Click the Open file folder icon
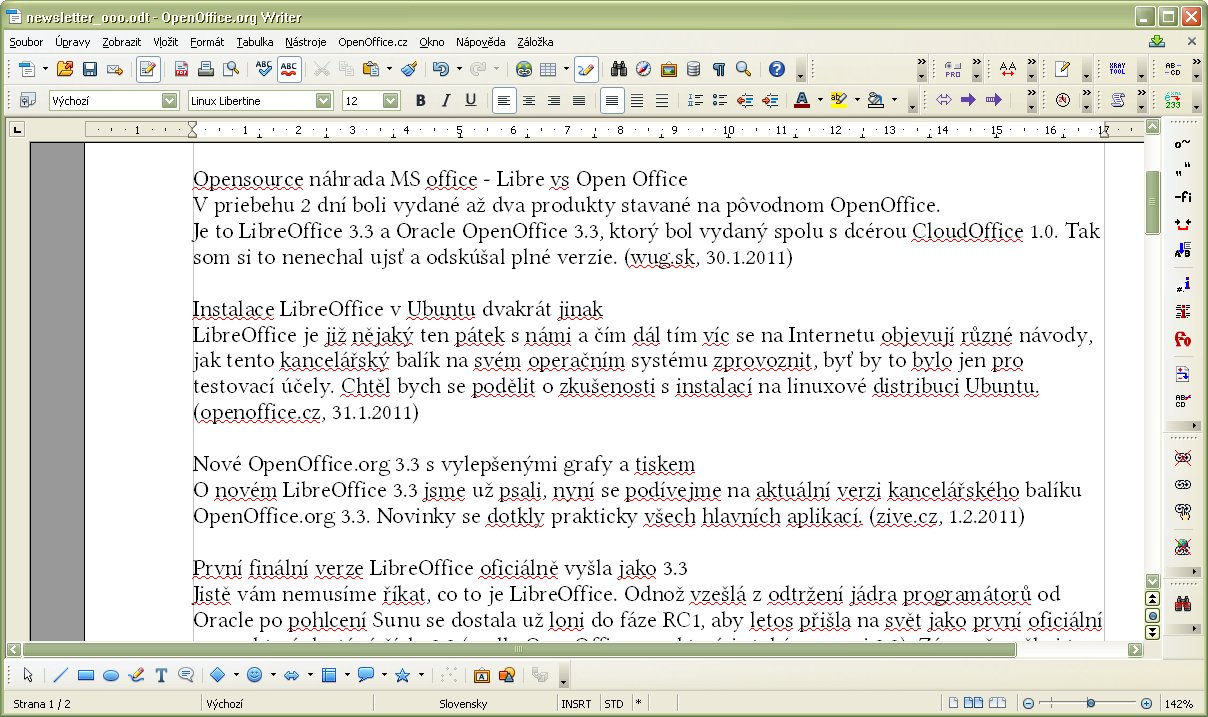This screenshot has width=1208, height=717. pyautogui.click(x=65, y=69)
